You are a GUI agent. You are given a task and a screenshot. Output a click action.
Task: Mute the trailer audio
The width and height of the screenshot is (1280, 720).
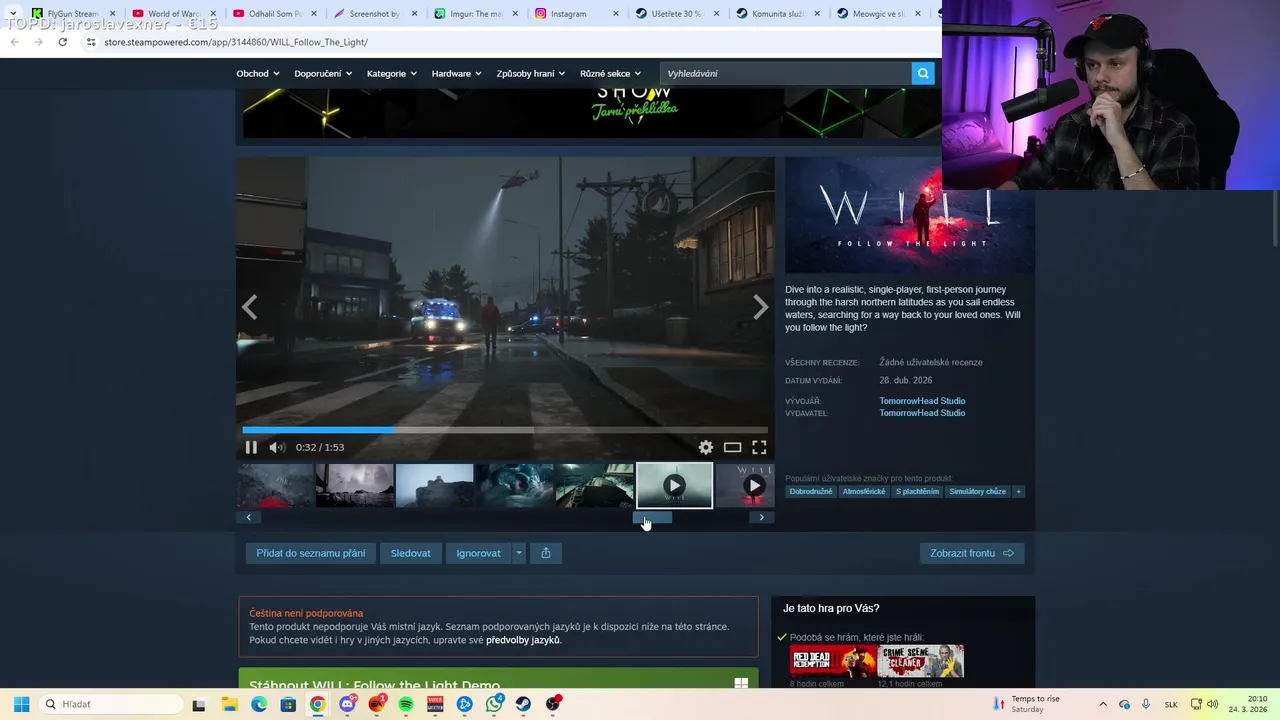[x=277, y=447]
